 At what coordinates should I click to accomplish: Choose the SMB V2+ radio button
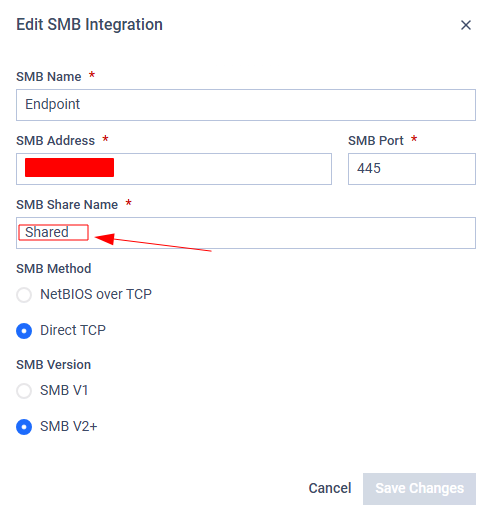coord(24,427)
